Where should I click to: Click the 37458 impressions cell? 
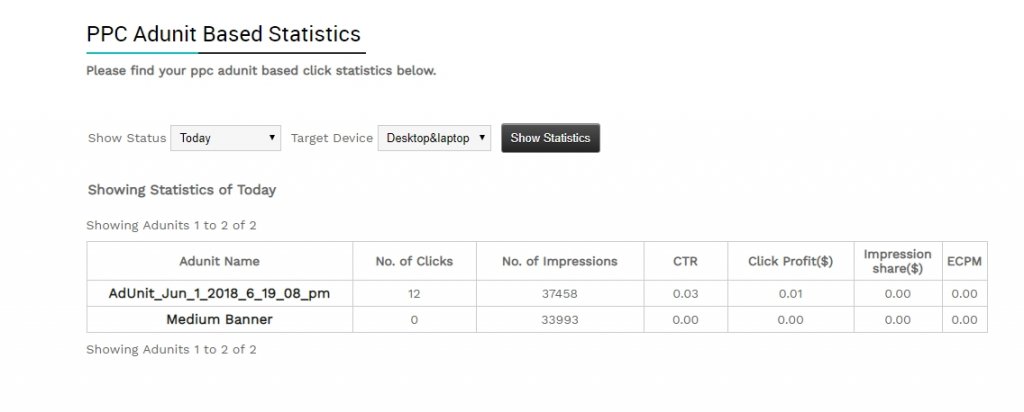[560, 294]
